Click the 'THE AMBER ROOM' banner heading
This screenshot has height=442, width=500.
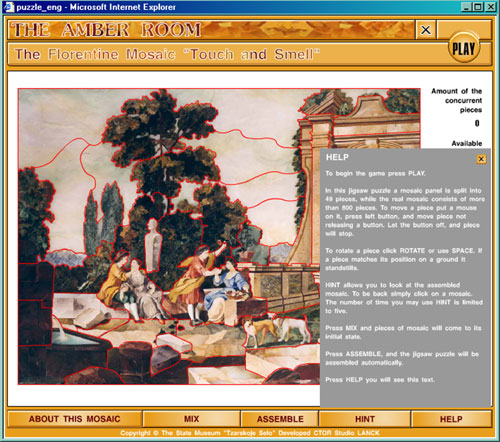tap(107, 30)
